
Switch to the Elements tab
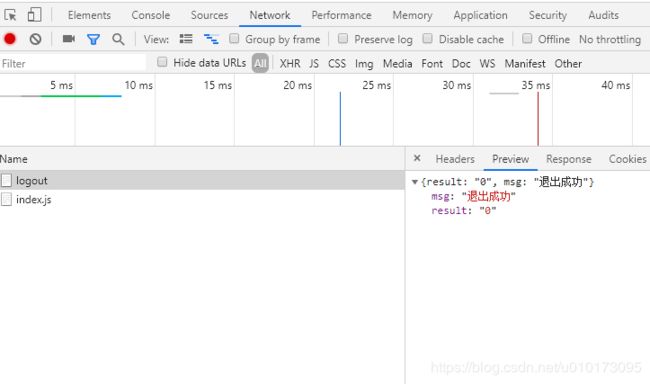(89, 15)
